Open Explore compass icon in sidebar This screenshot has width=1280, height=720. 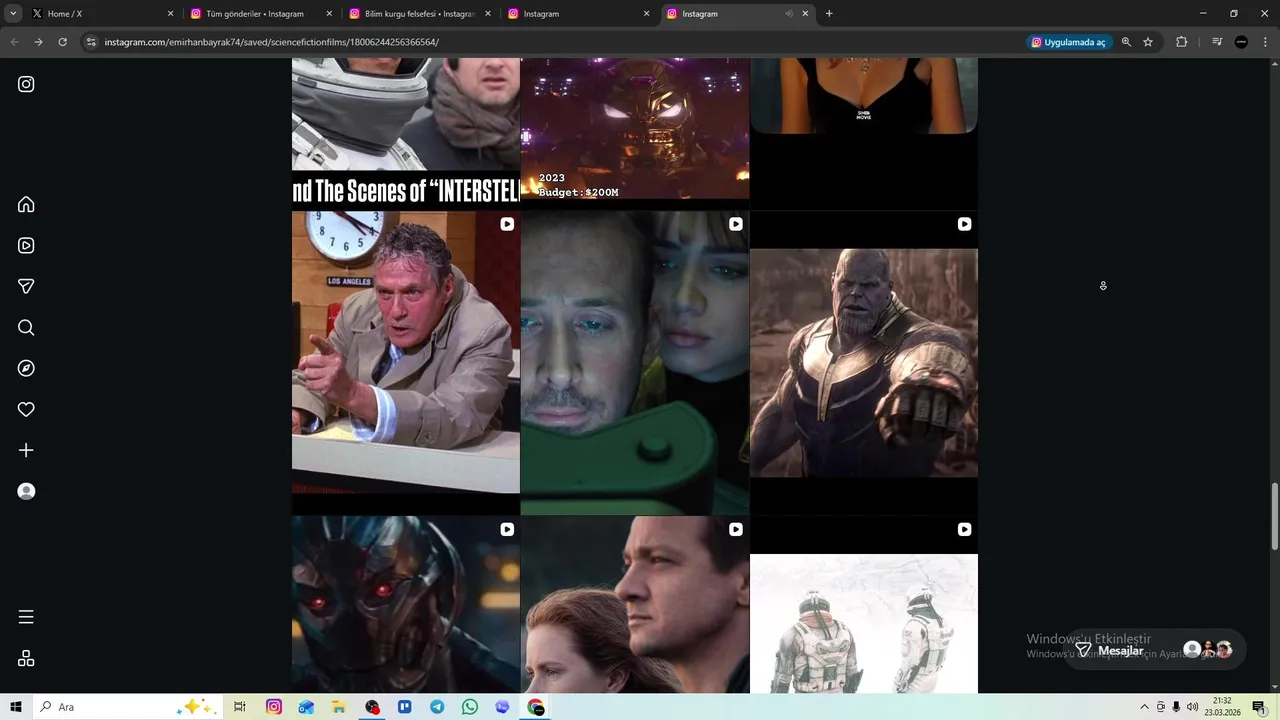[x=26, y=368]
